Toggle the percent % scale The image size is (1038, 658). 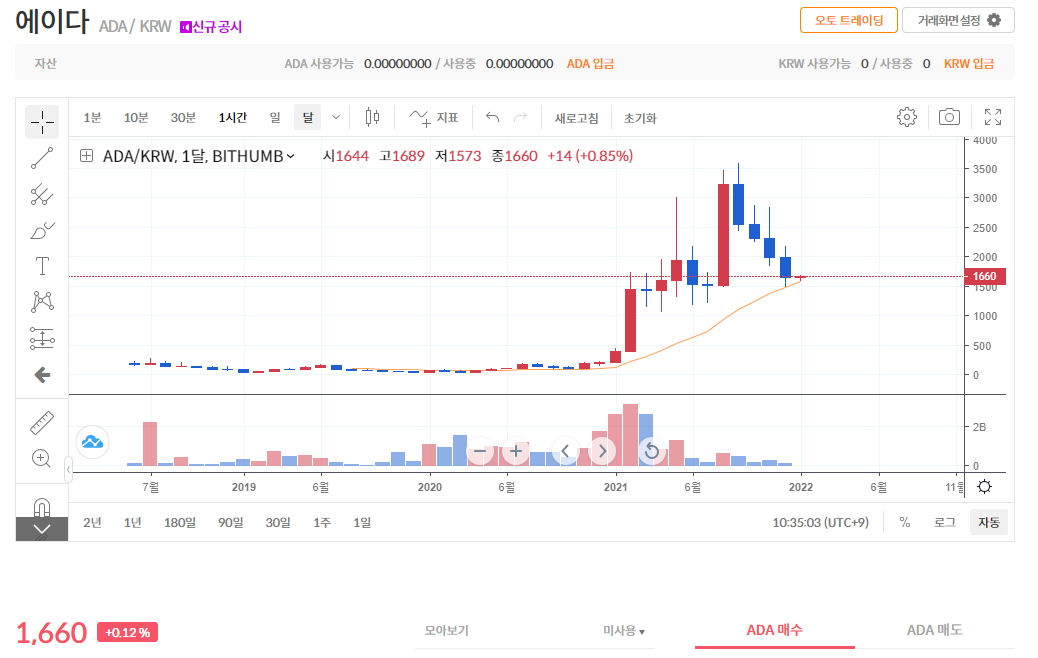coord(904,522)
